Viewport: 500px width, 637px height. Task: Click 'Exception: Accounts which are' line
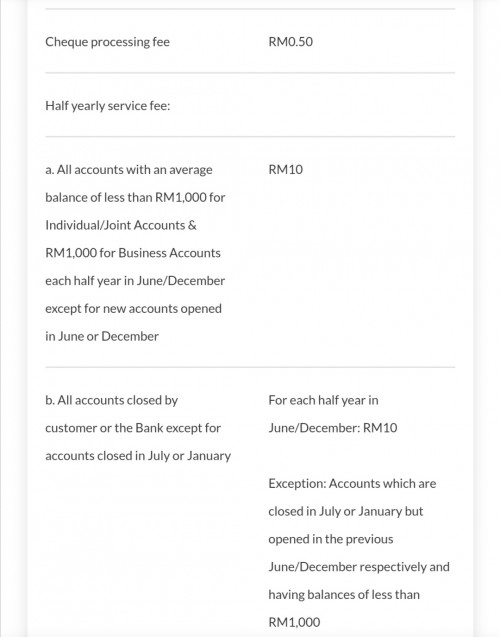(x=352, y=484)
